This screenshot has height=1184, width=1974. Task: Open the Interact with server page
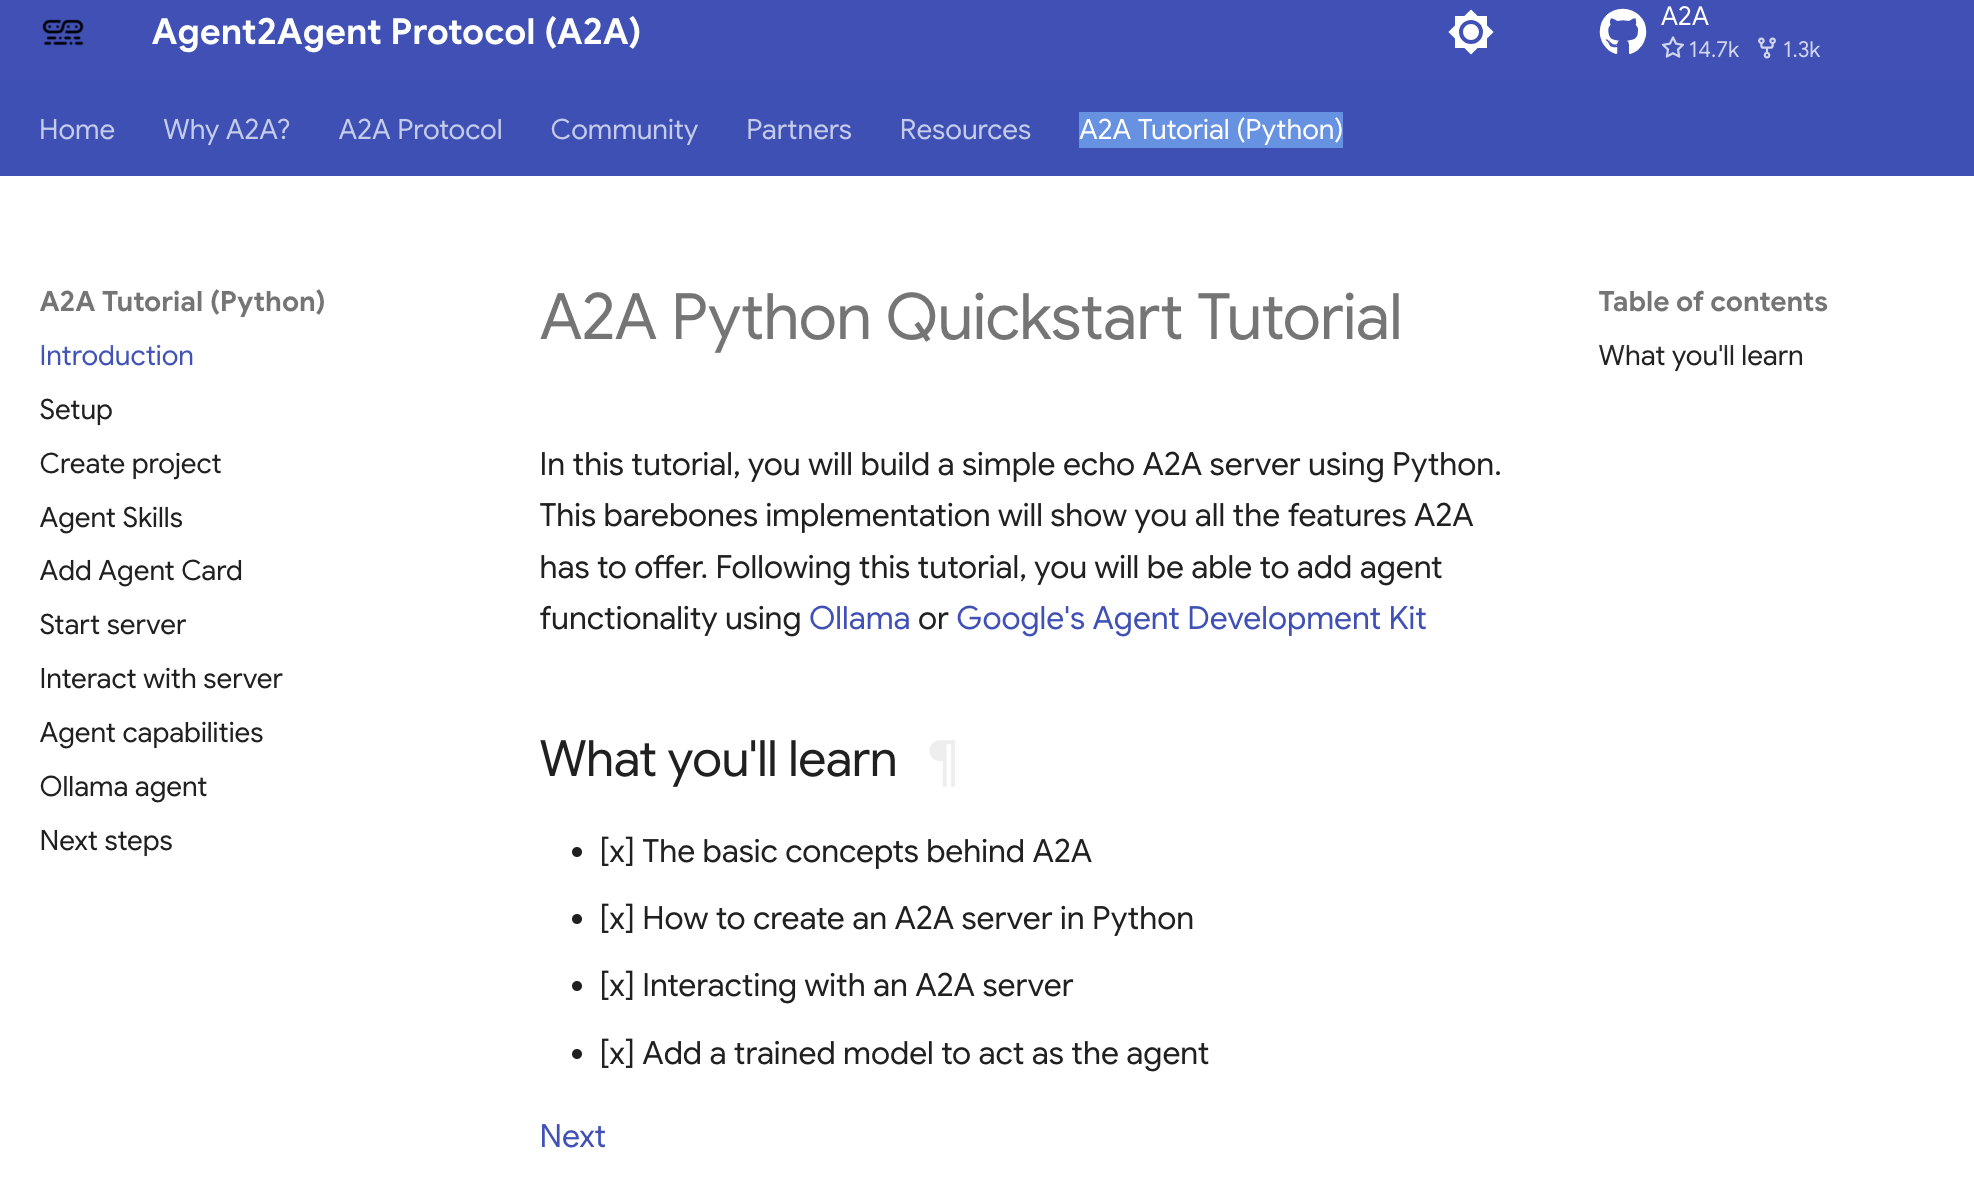(161, 678)
